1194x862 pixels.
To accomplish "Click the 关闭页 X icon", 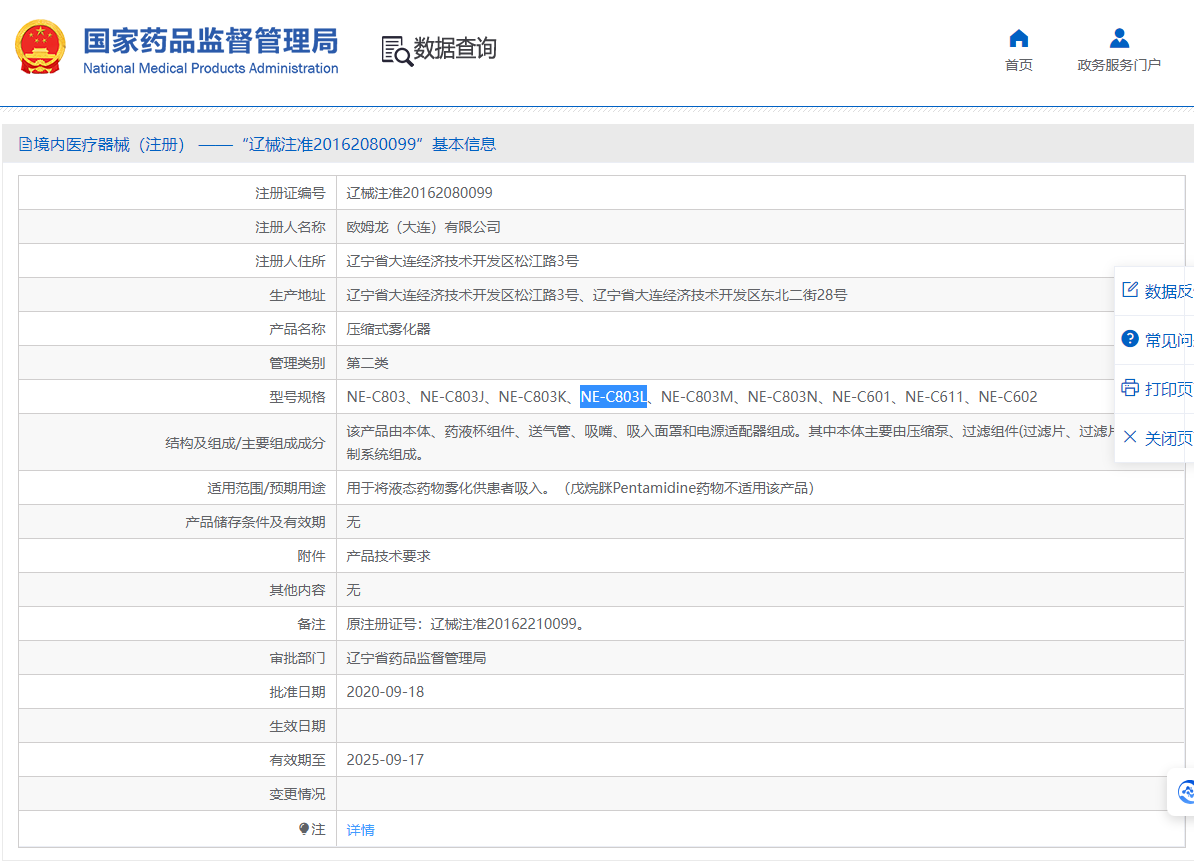I will pyautogui.click(x=1130, y=437).
